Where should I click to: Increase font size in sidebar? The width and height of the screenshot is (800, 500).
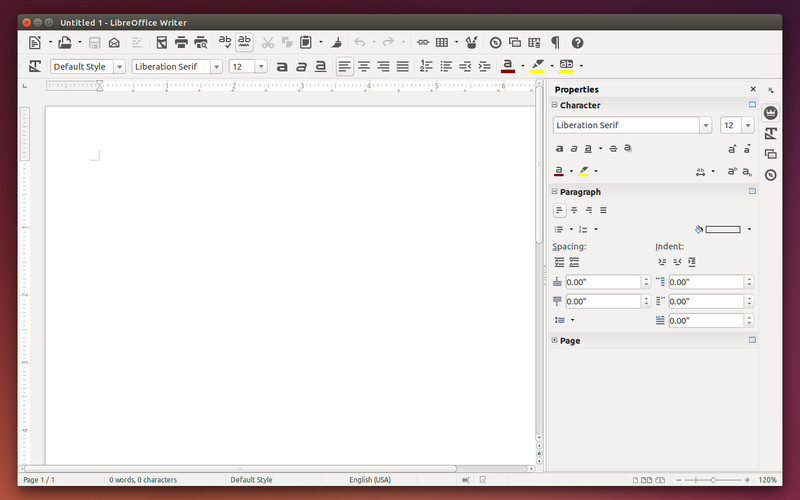(x=732, y=149)
